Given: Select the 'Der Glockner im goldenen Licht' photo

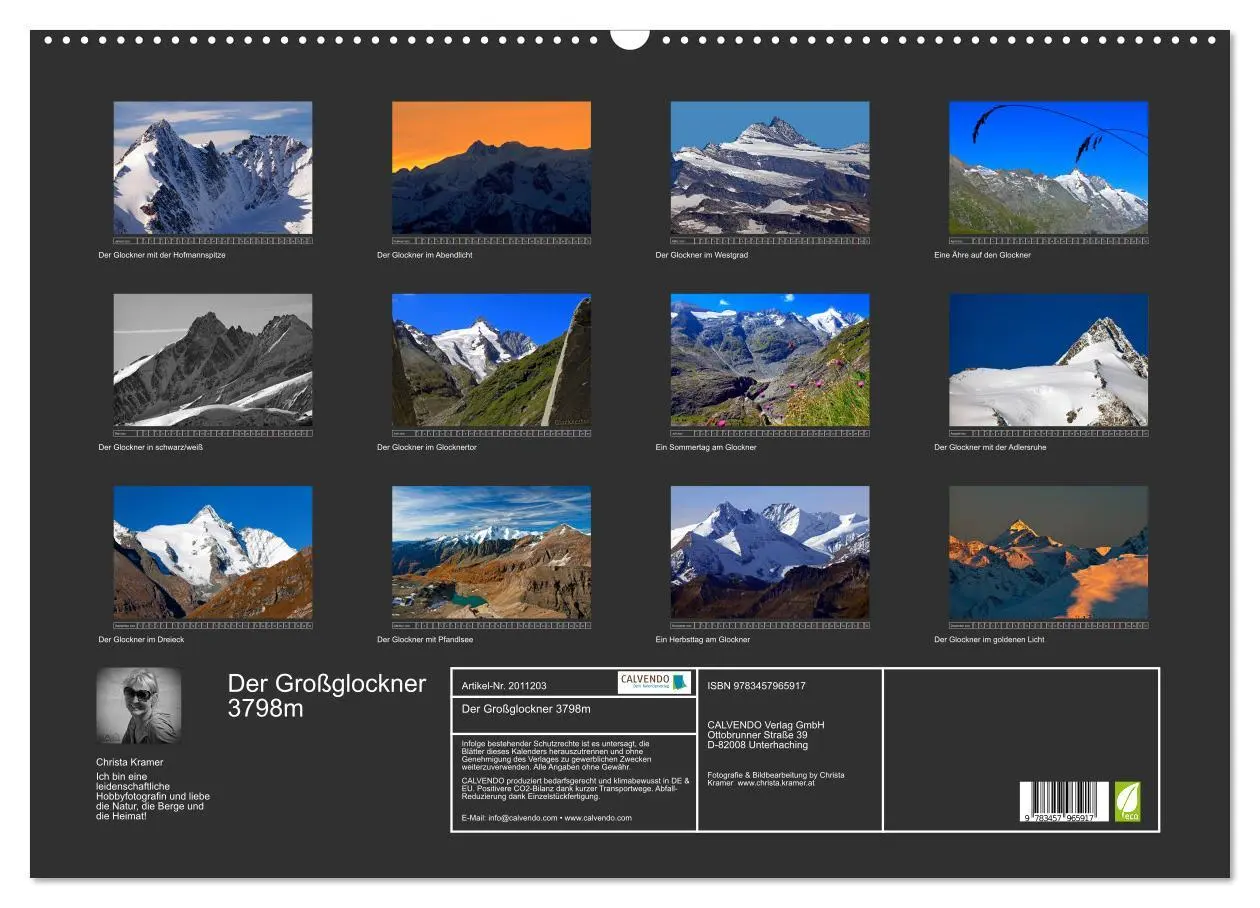Looking at the screenshot, I should [1051, 557].
